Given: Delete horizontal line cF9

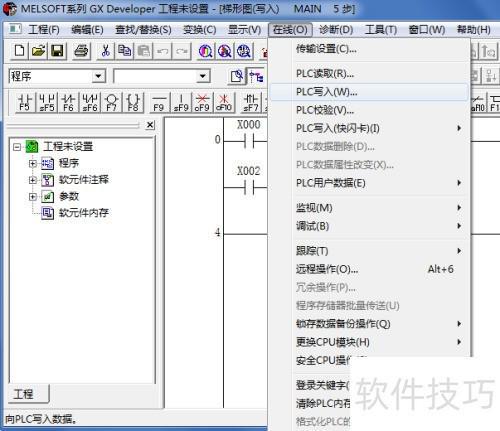Looking at the screenshot, I should point(202,102).
